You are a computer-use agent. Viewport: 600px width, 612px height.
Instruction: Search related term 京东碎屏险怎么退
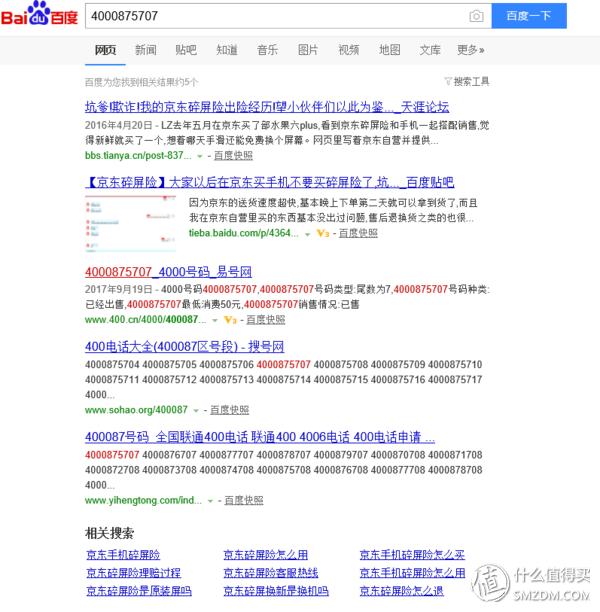tap(402, 591)
